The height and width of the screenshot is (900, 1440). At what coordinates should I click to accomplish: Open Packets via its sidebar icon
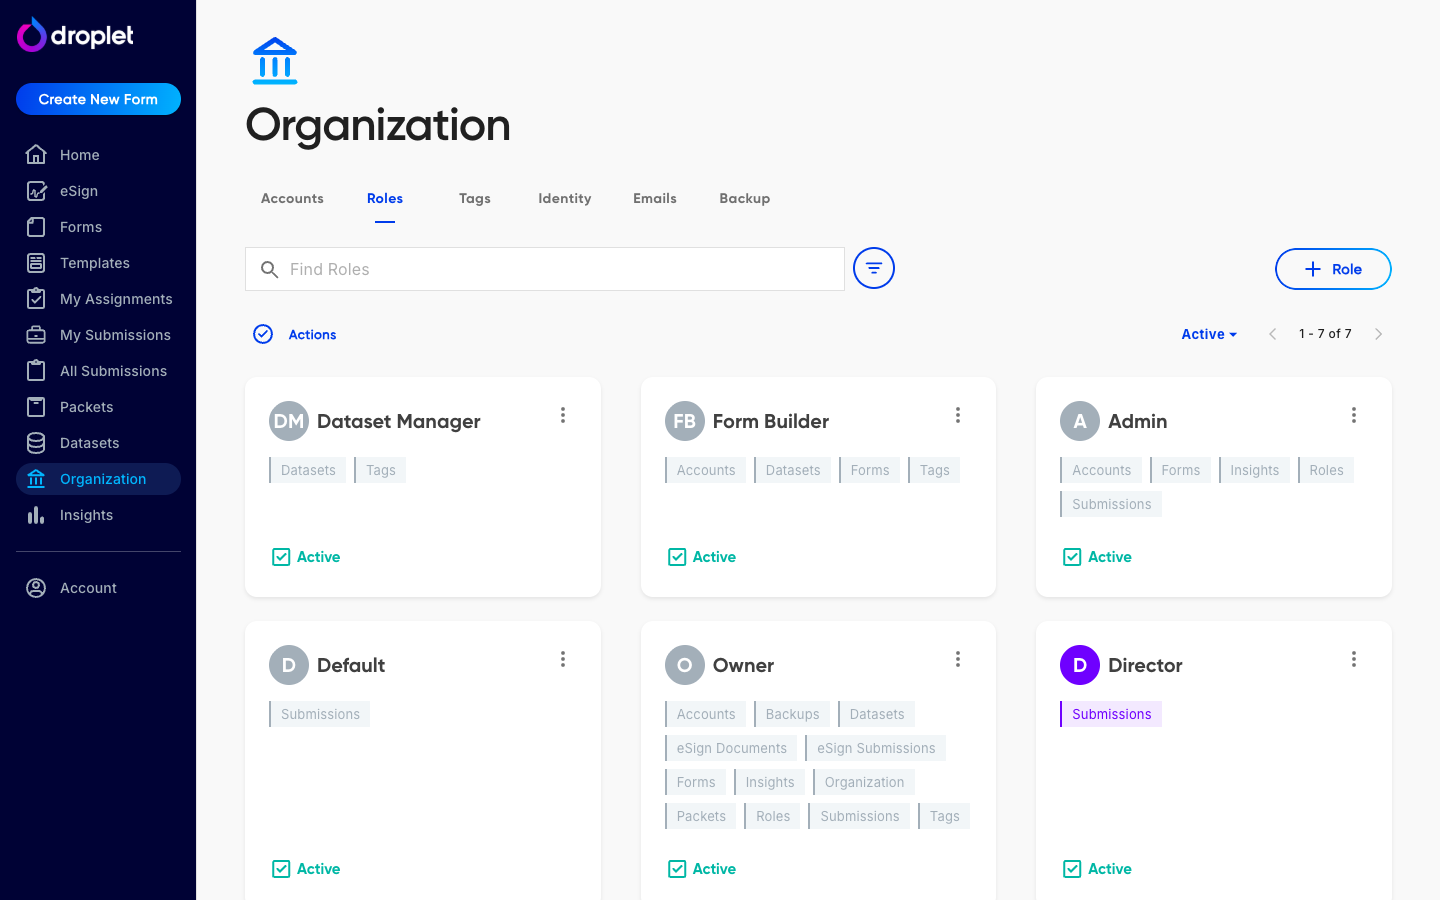(36, 407)
